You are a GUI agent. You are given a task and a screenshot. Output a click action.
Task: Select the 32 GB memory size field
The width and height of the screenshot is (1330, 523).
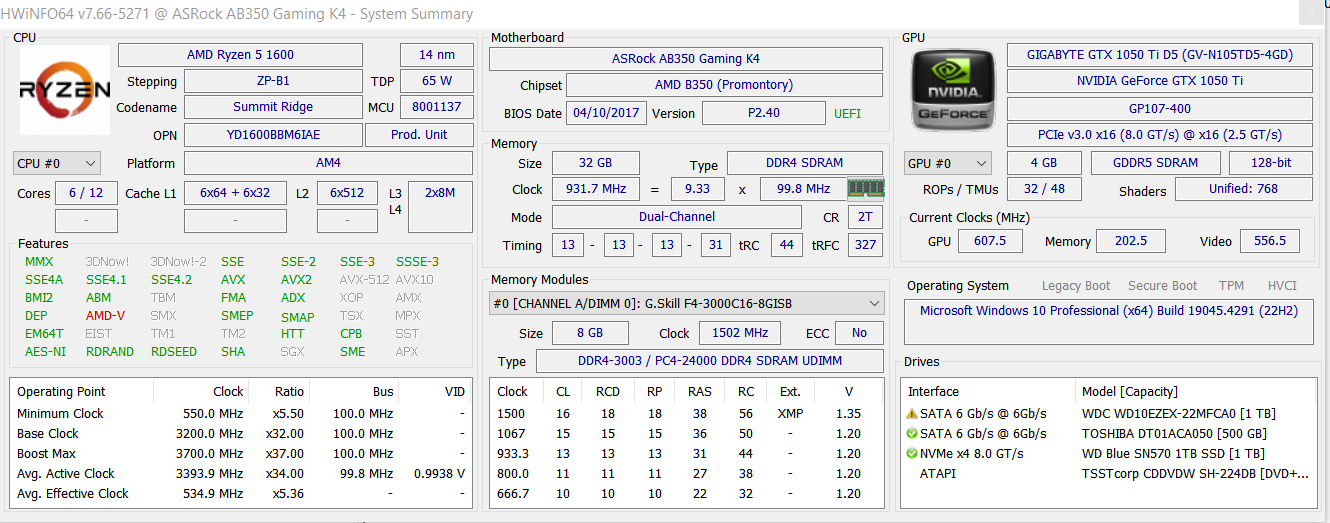click(596, 163)
